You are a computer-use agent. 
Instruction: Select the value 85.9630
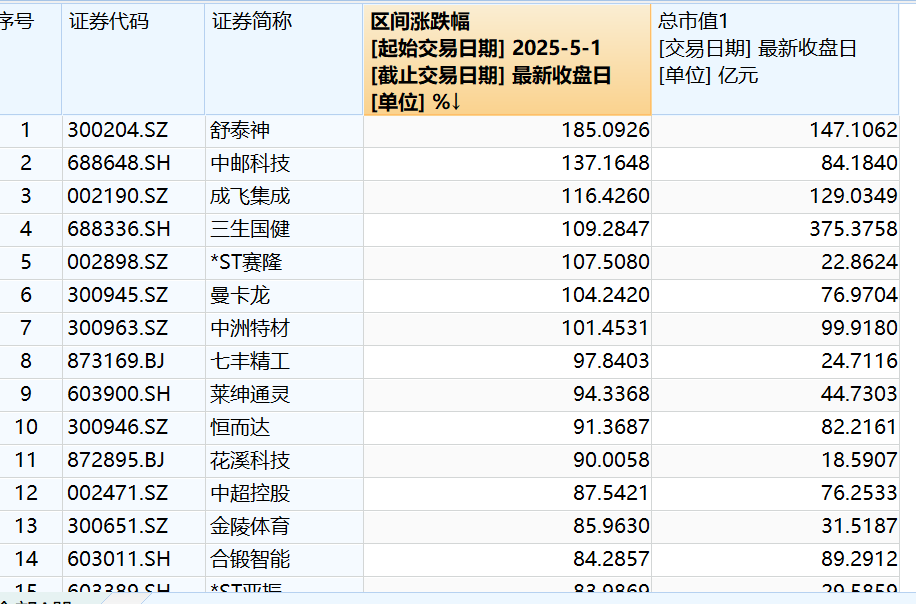611,526
